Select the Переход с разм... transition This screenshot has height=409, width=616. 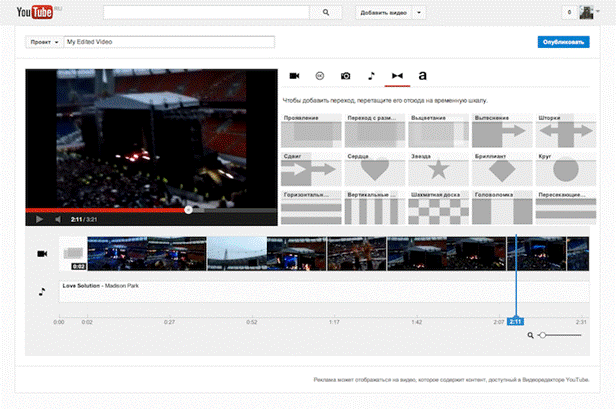(375, 131)
